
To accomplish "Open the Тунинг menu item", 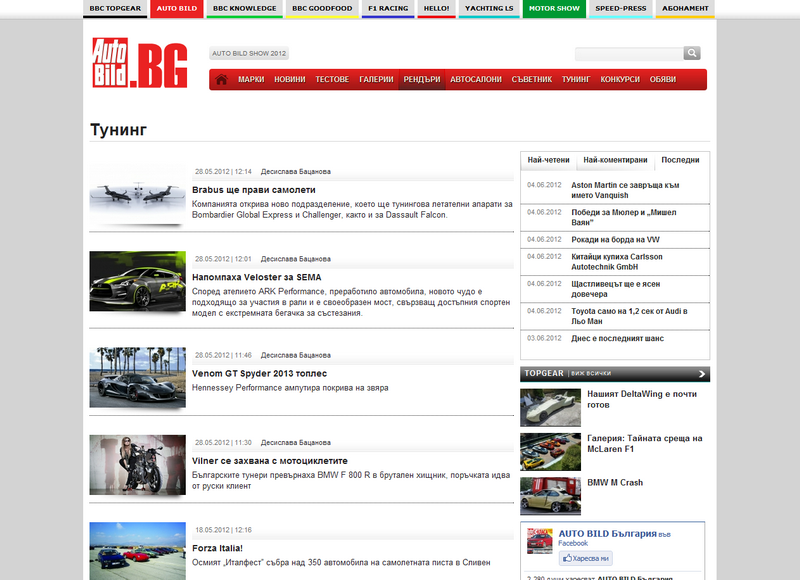I will point(576,80).
